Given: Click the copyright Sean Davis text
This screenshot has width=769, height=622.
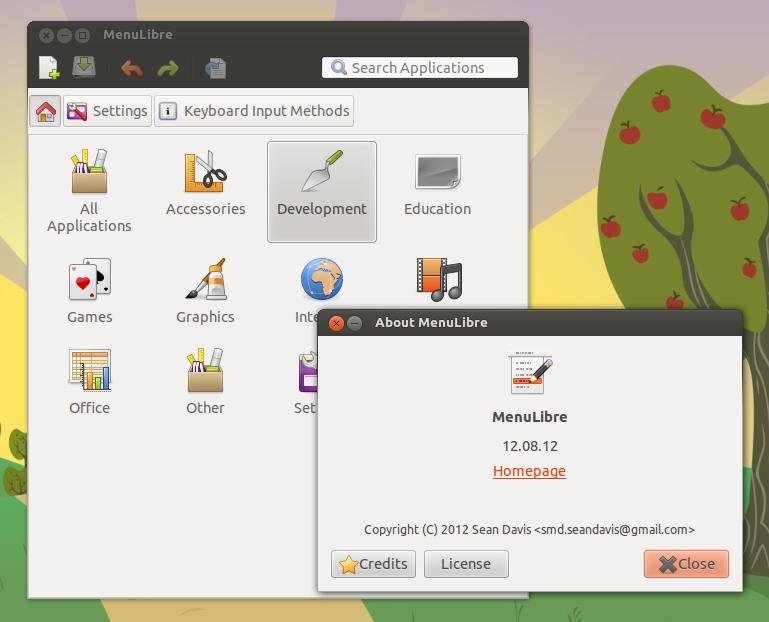Looking at the screenshot, I should click(529, 530).
